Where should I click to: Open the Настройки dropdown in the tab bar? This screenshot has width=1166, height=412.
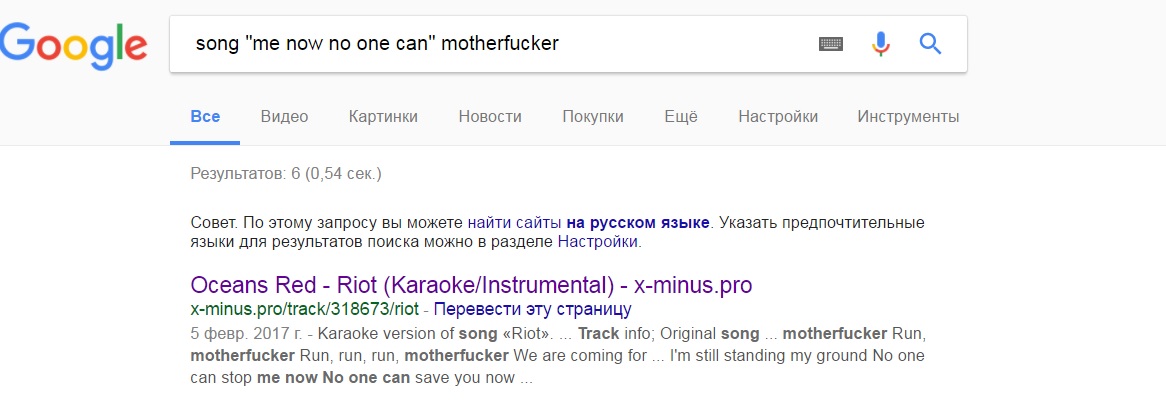pyautogui.click(x=778, y=117)
